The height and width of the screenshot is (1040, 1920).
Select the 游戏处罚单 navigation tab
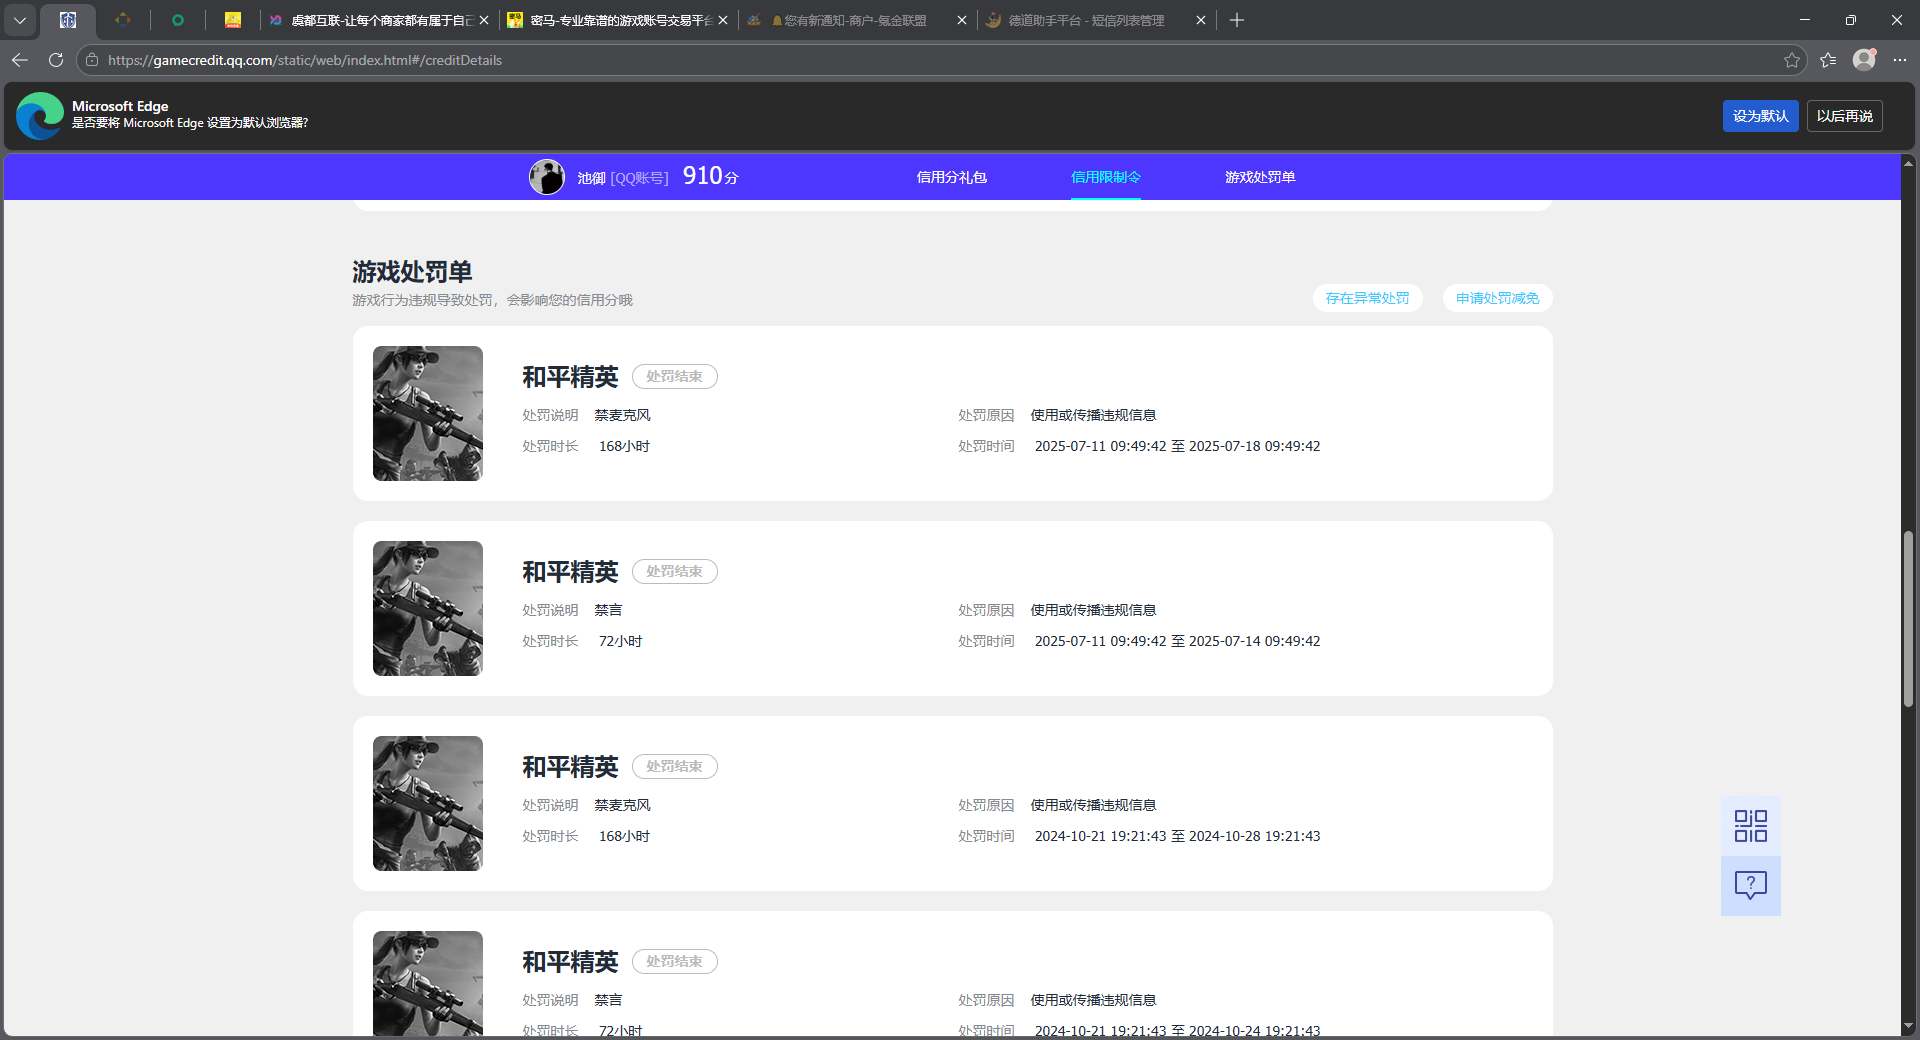coord(1259,177)
